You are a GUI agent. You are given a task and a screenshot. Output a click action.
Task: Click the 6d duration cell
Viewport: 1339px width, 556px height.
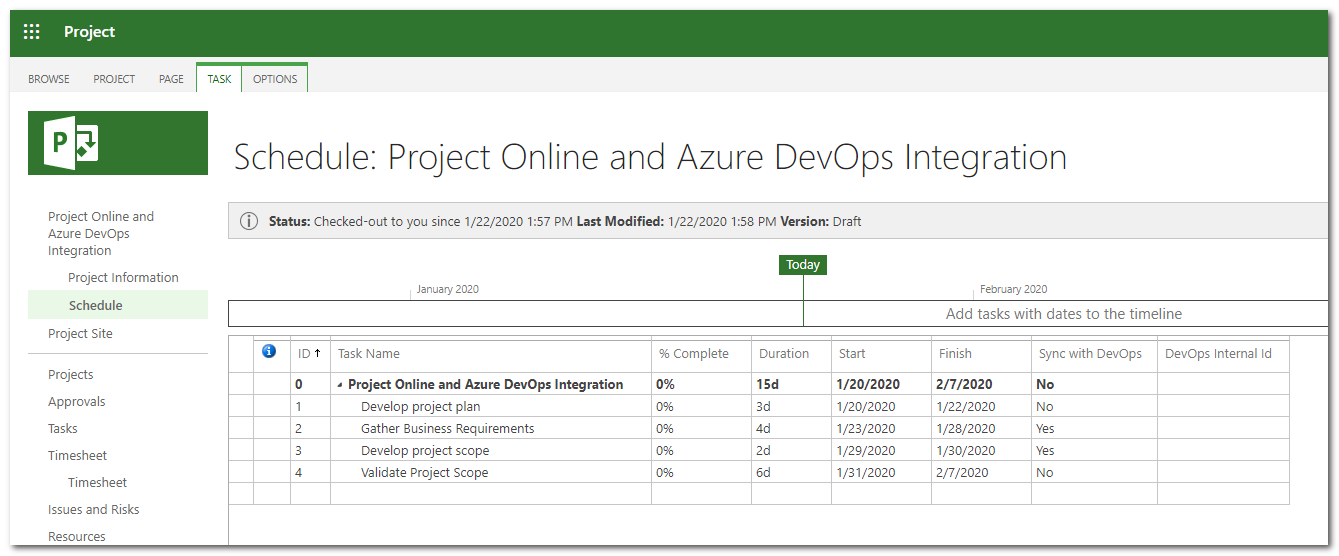click(791, 473)
